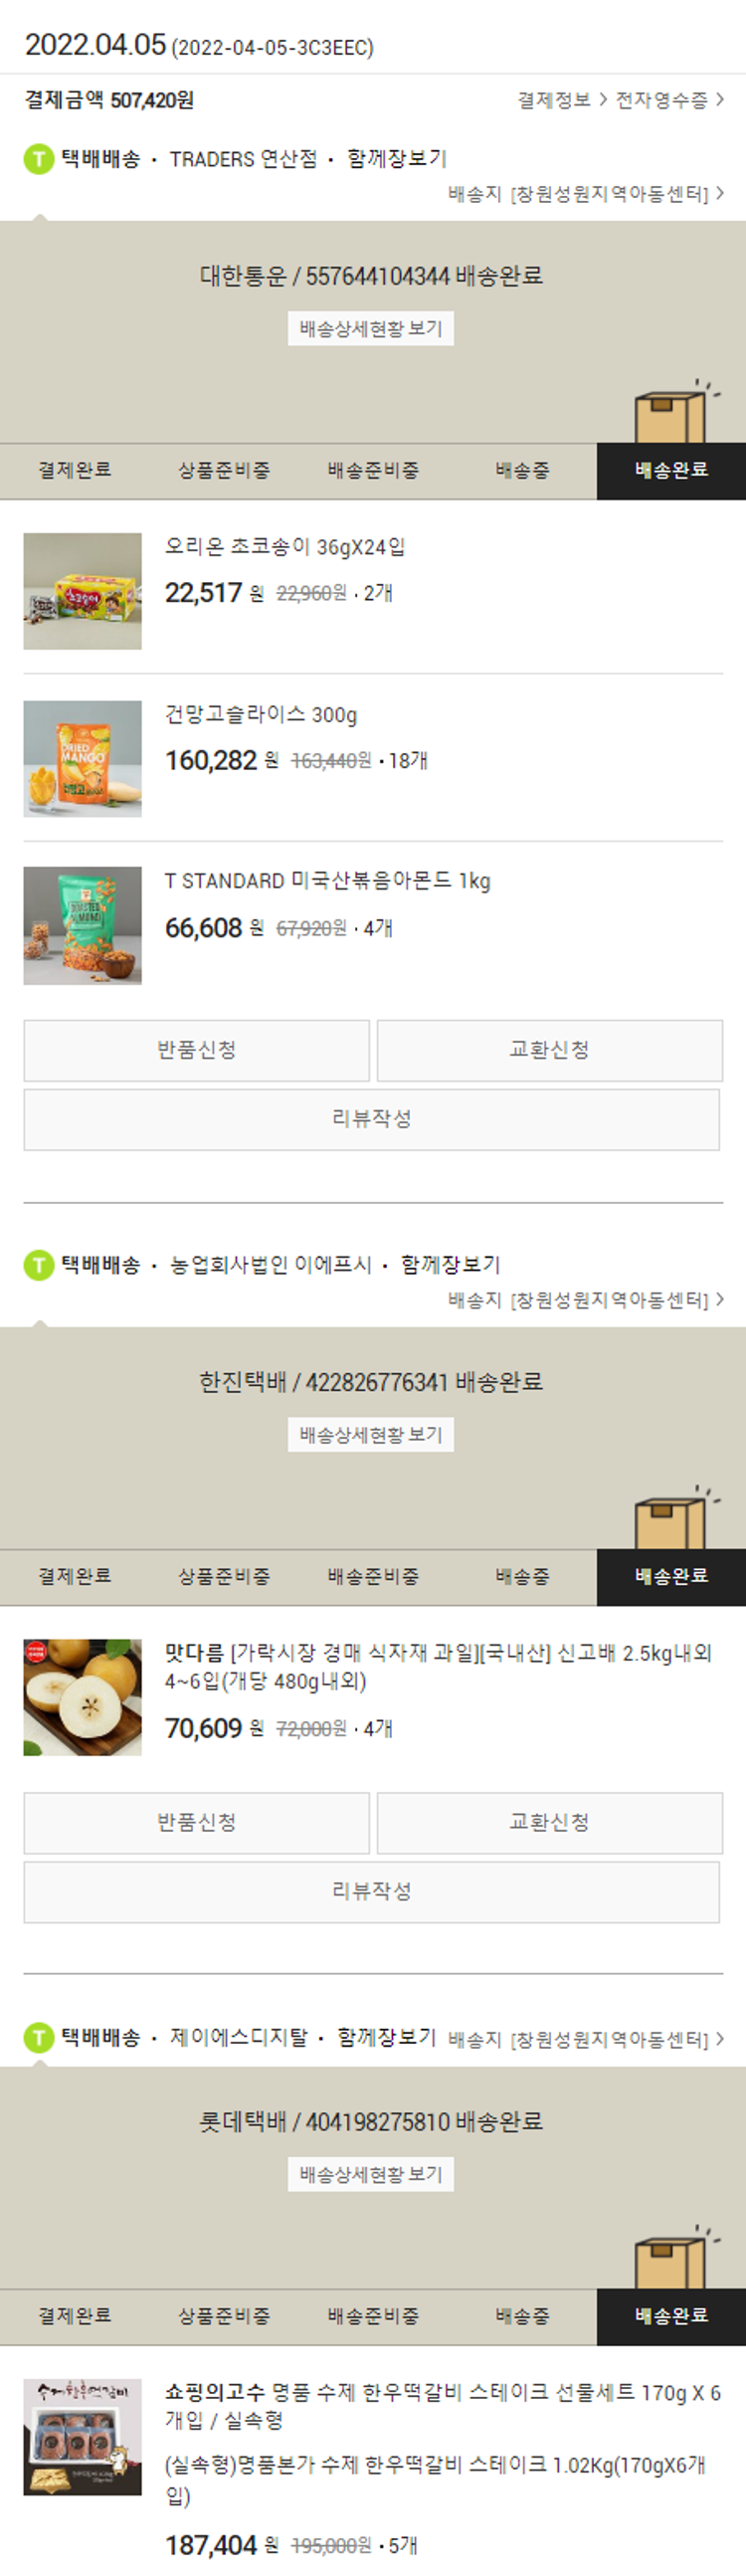The image size is (746, 2576).
Task: Request exchange (교환신청) for 신고배 order
Action: point(550,1822)
